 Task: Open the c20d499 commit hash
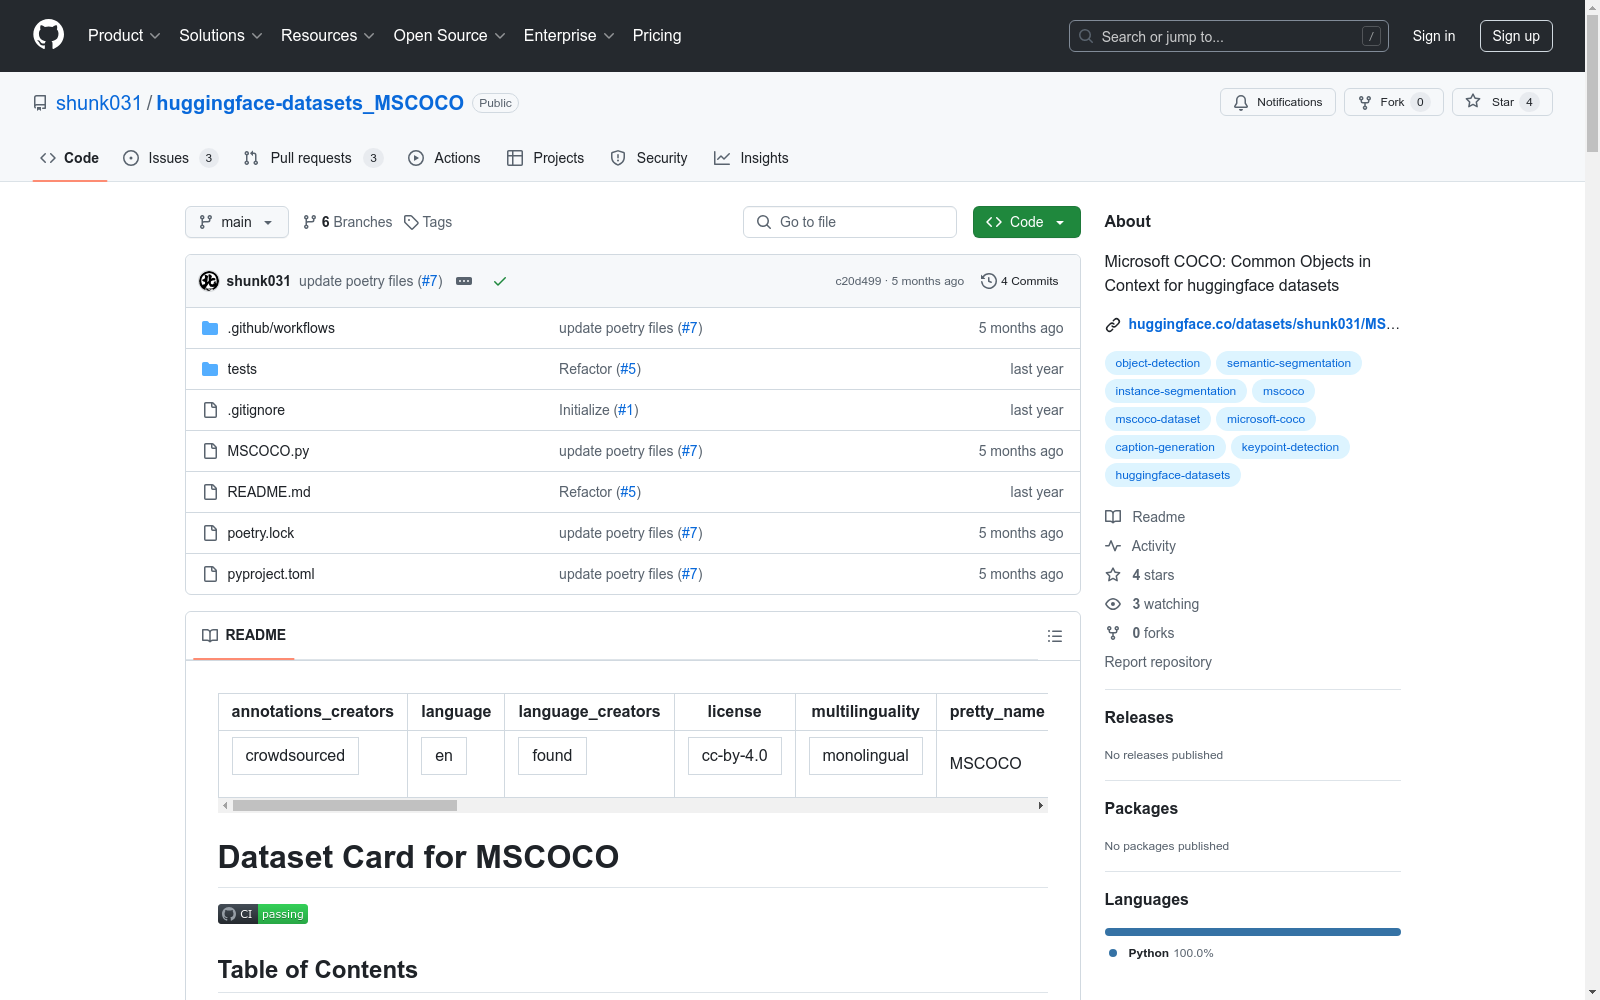tap(858, 281)
